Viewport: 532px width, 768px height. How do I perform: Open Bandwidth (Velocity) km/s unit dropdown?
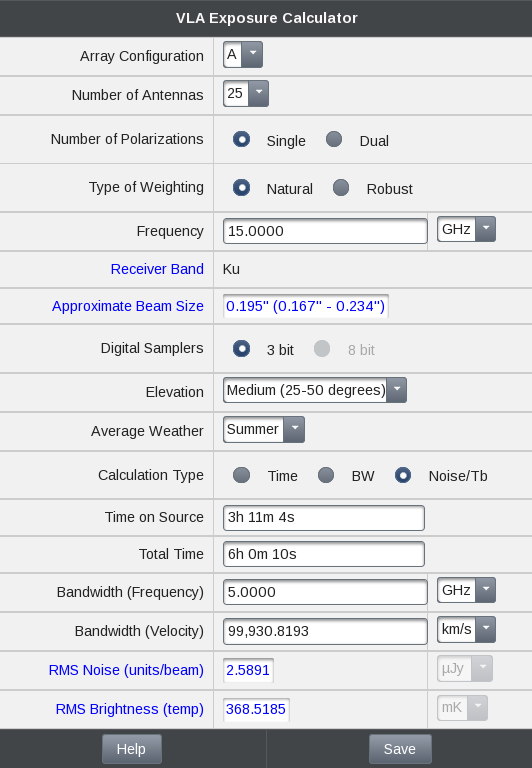coord(466,629)
